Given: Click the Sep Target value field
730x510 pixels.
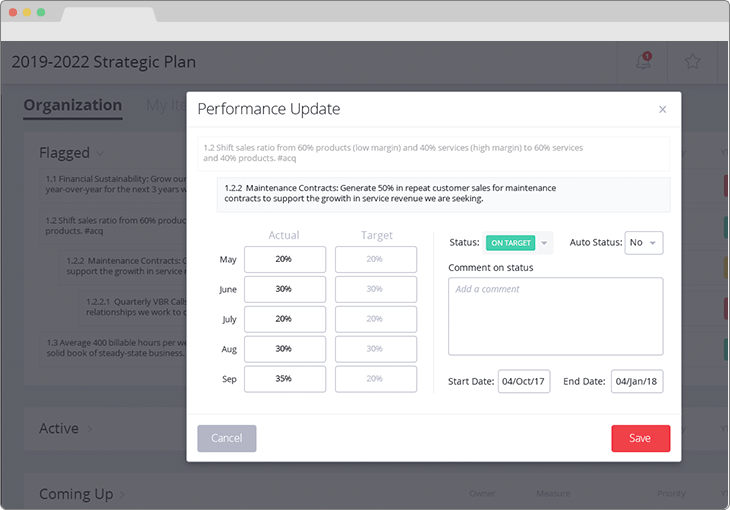Looking at the screenshot, I should click(376, 379).
